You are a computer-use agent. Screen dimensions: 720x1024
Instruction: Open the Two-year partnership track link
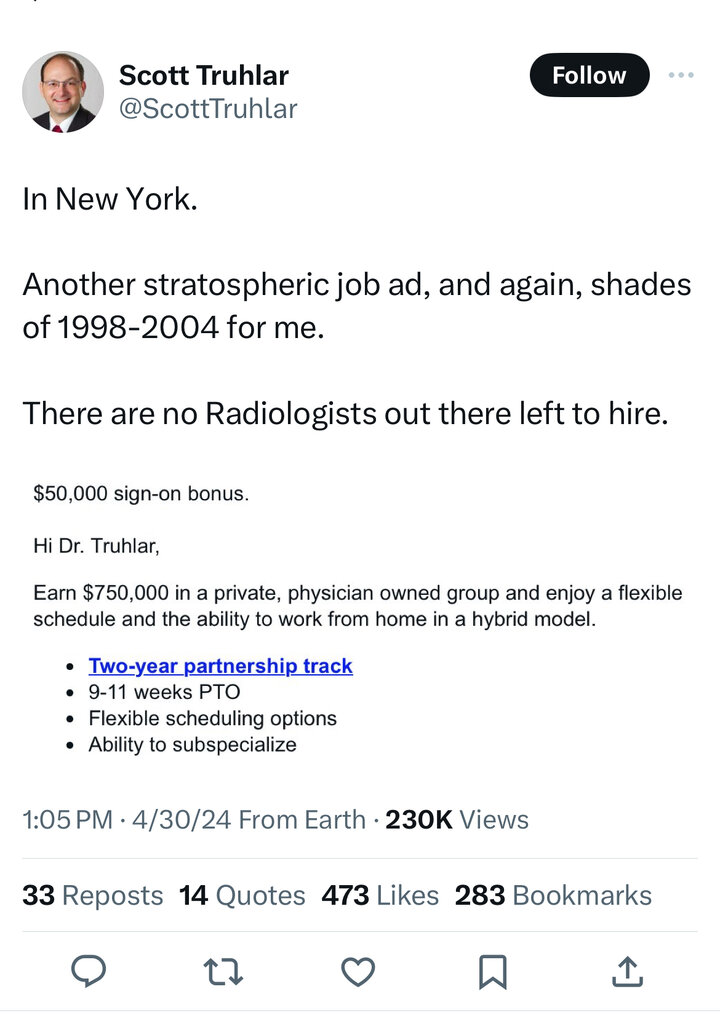[x=220, y=666]
